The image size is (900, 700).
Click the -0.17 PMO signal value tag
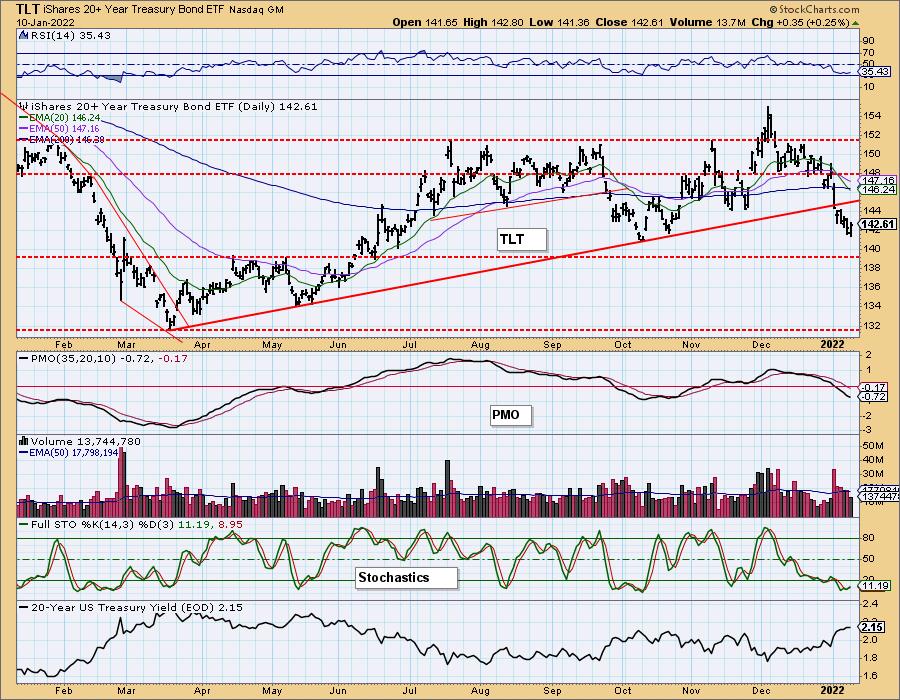[874, 387]
